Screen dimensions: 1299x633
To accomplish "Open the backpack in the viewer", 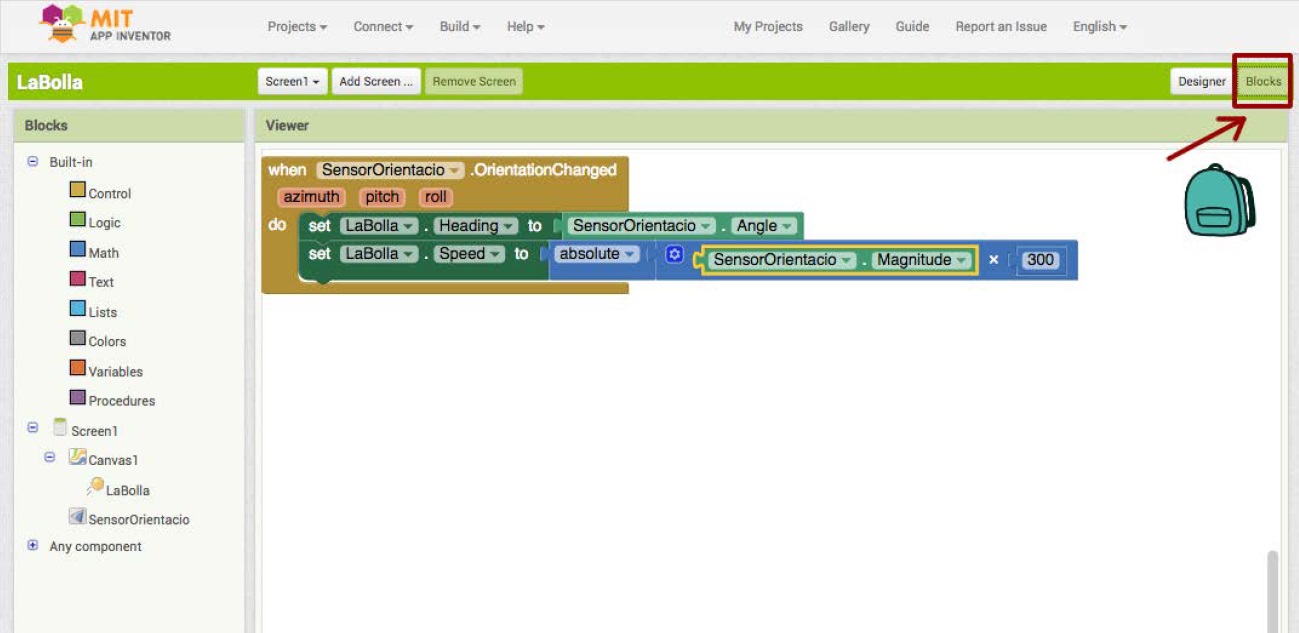I will pyautogui.click(x=1219, y=200).
